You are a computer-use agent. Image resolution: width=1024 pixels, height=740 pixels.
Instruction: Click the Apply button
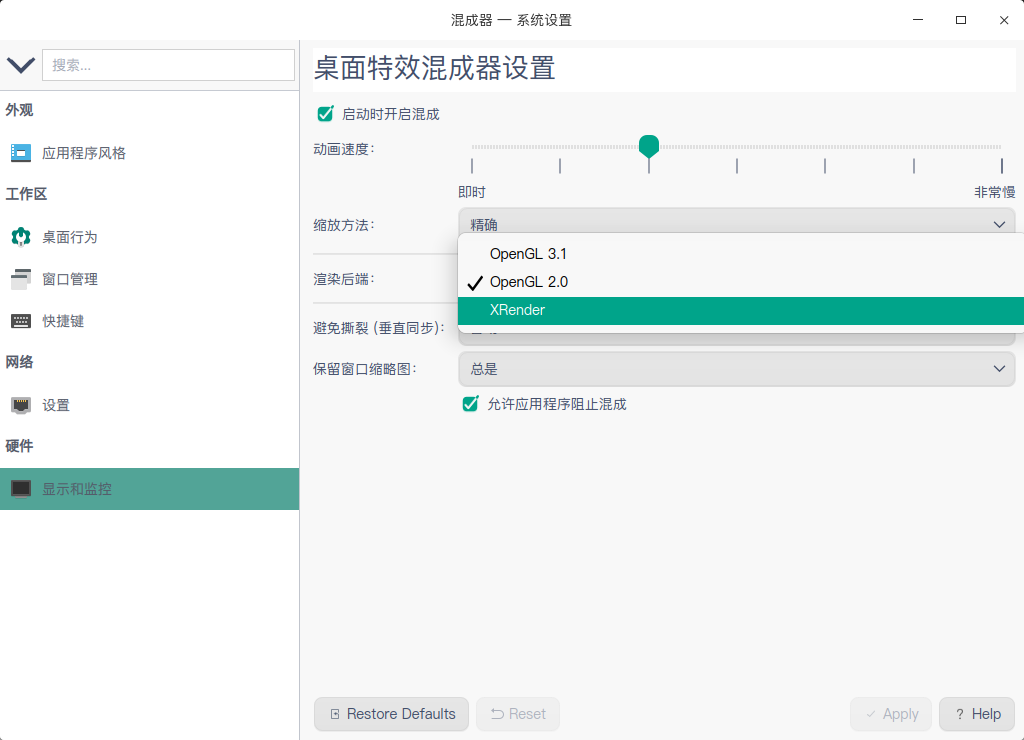(x=891, y=714)
